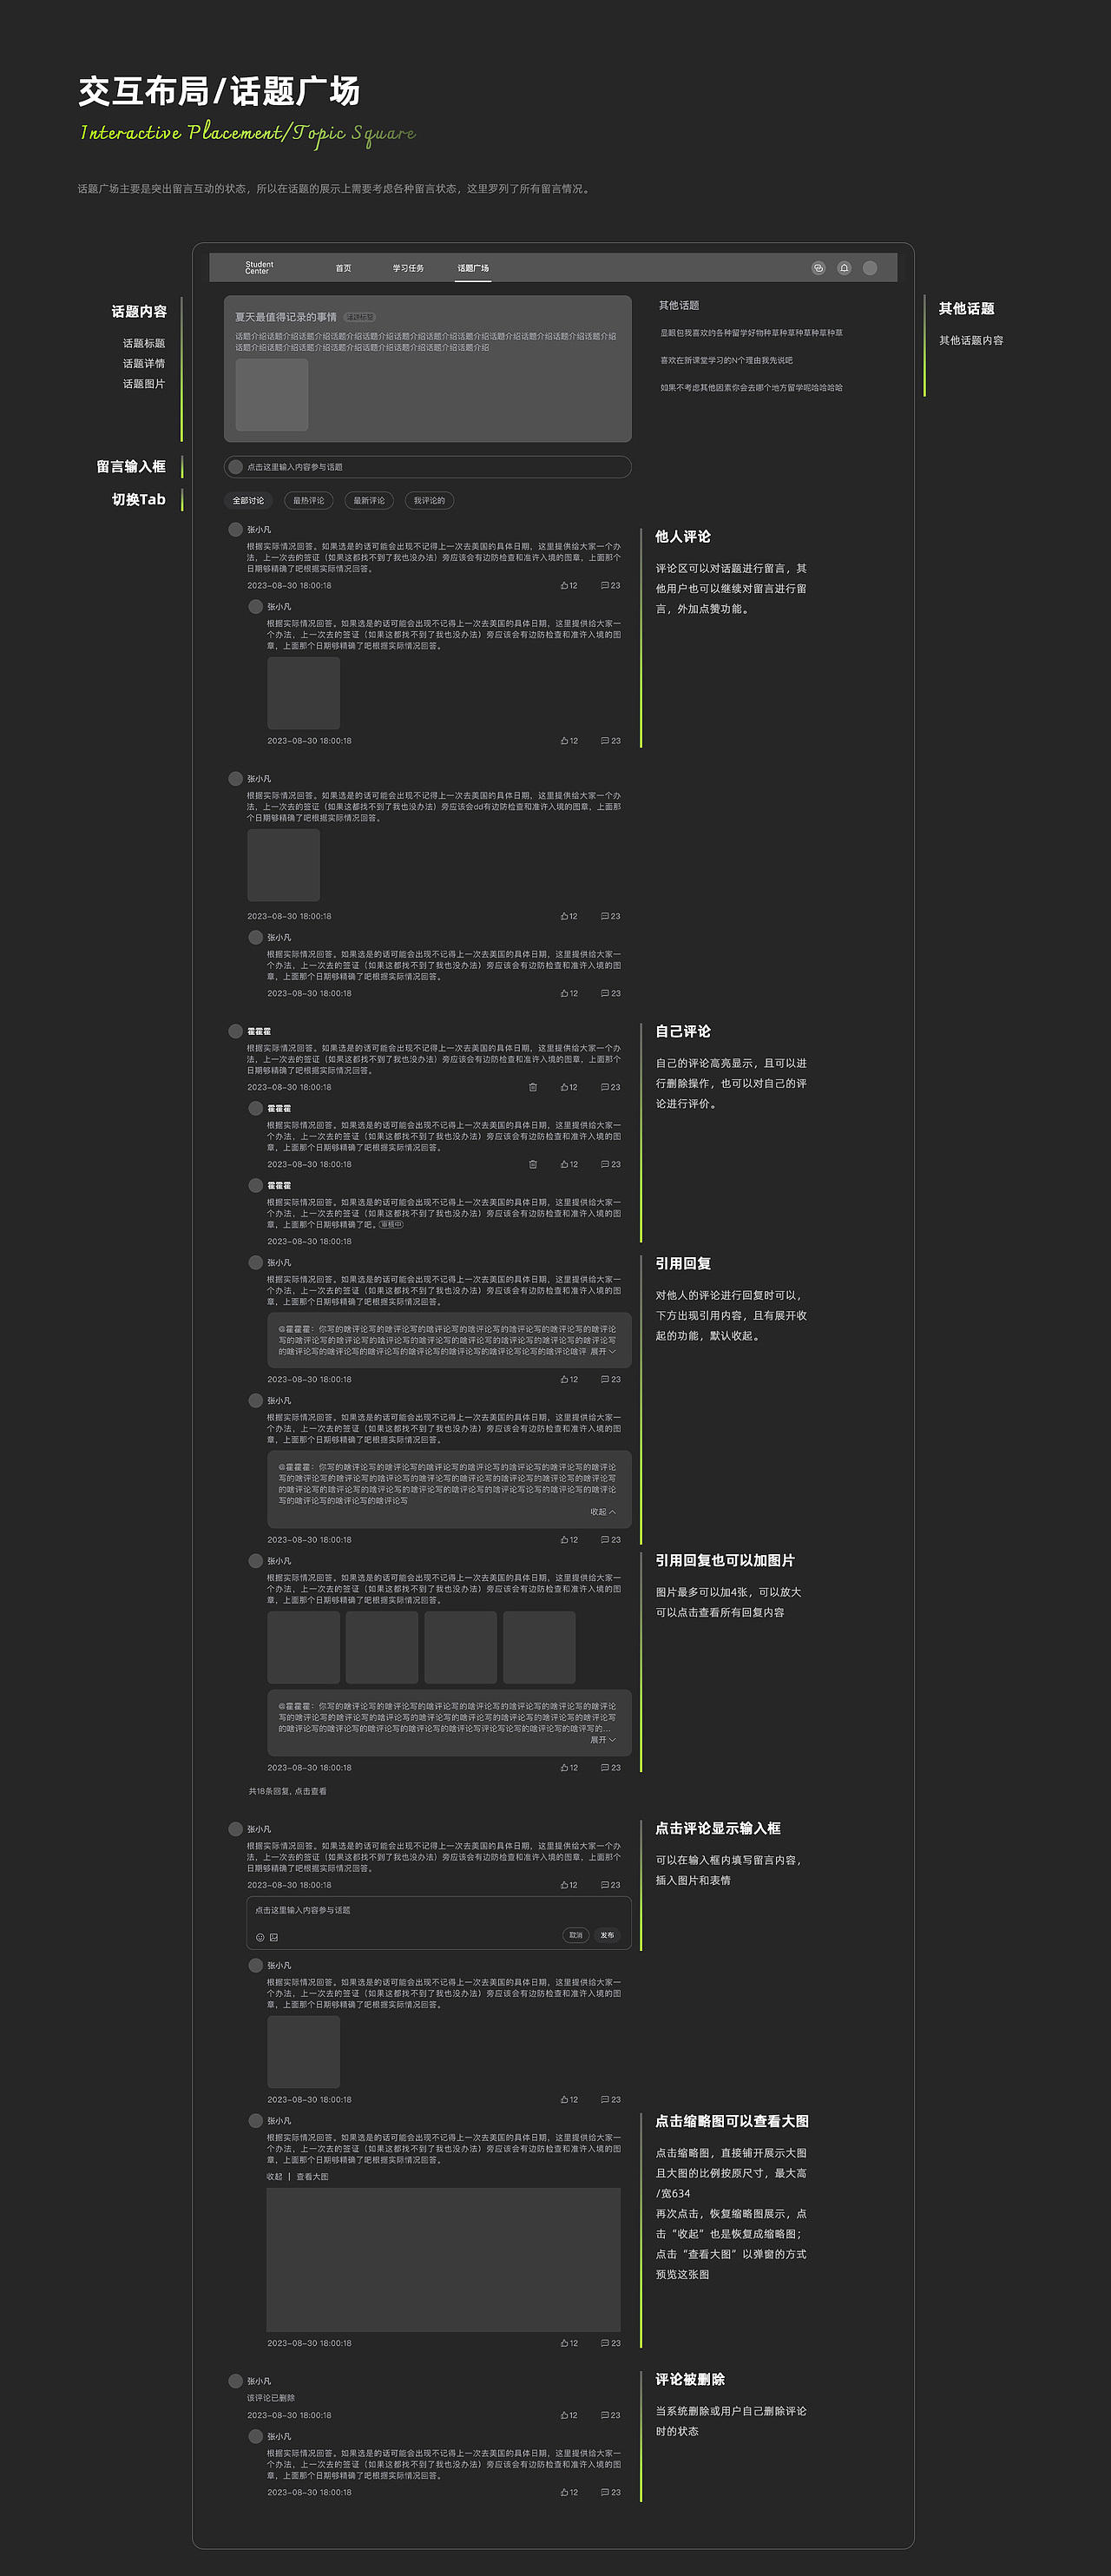Open 共18条回复，点击查看
The height and width of the screenshot is (2576, 1111).
[x=287, y=1791]
